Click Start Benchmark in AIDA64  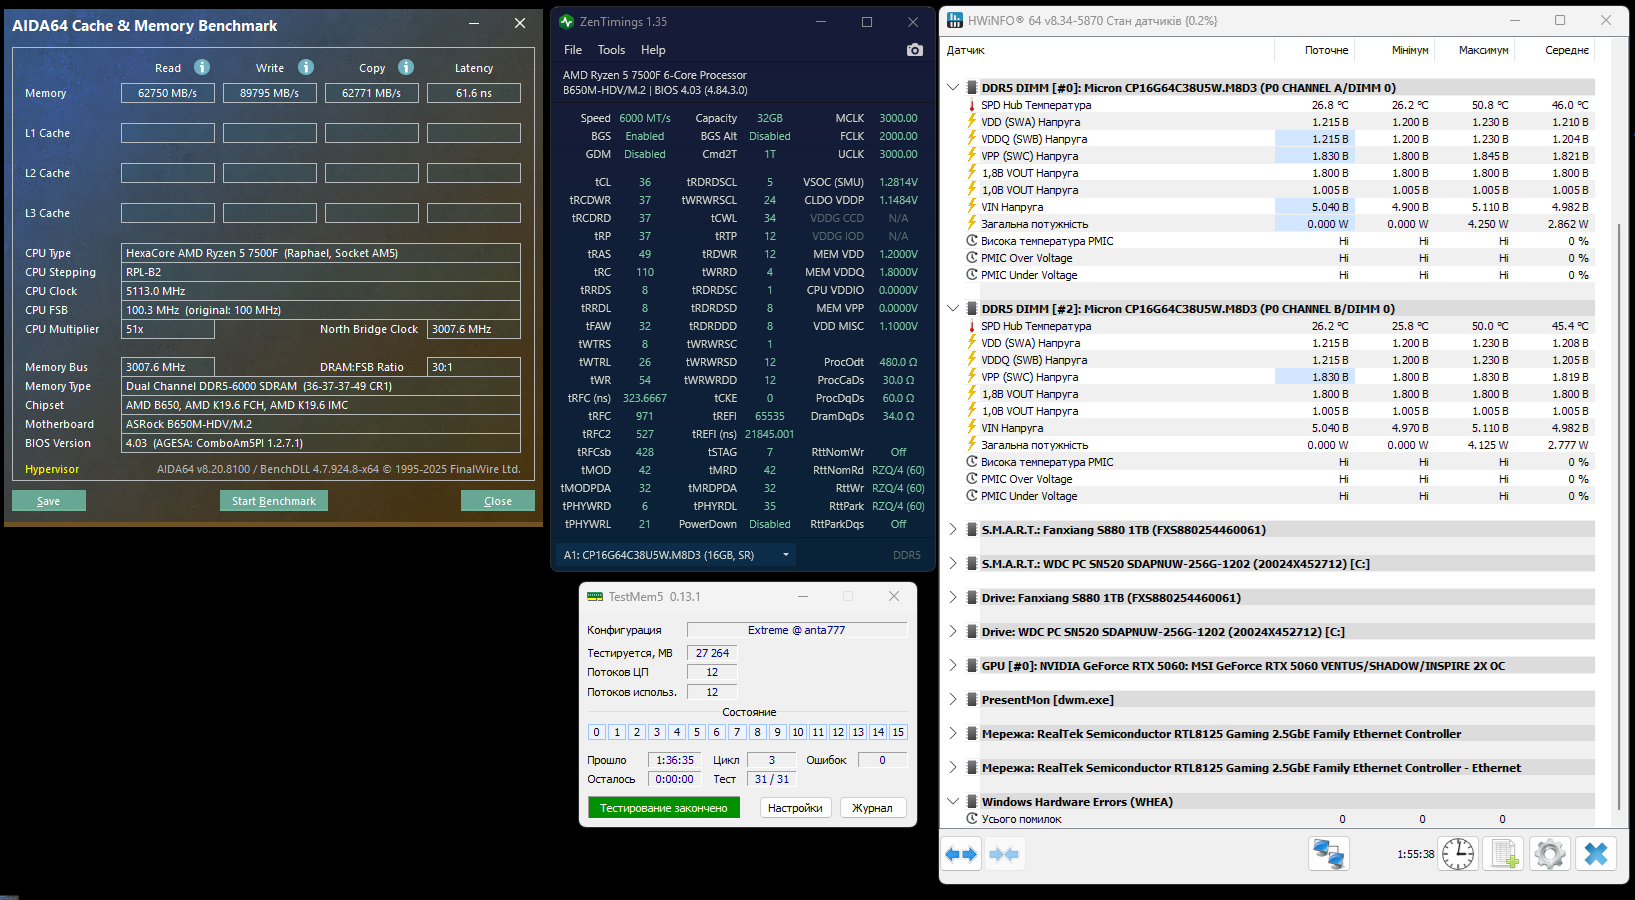click(x=274, y=501)
